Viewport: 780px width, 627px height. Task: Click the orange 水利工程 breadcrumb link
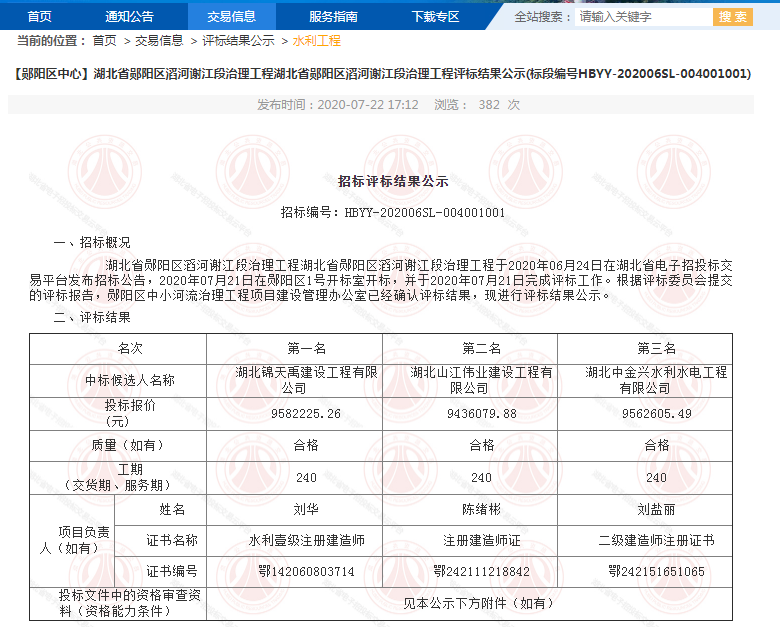pyautogui.click(x=316, y=41)
